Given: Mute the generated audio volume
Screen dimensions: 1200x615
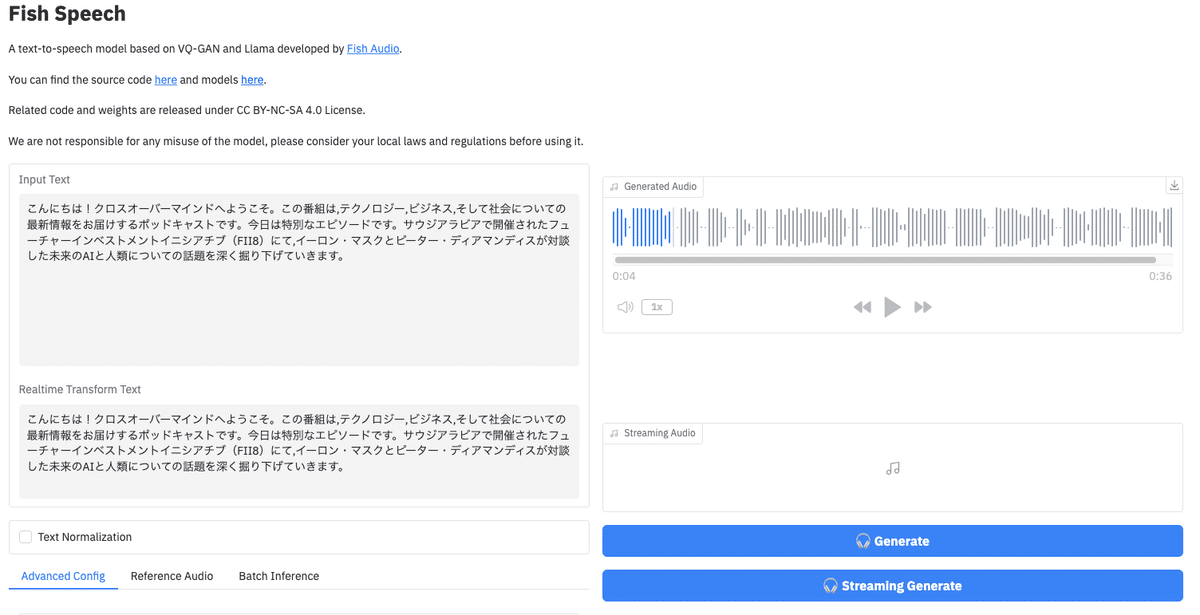Looking at the screenshot, I should (x=625, y=306).
